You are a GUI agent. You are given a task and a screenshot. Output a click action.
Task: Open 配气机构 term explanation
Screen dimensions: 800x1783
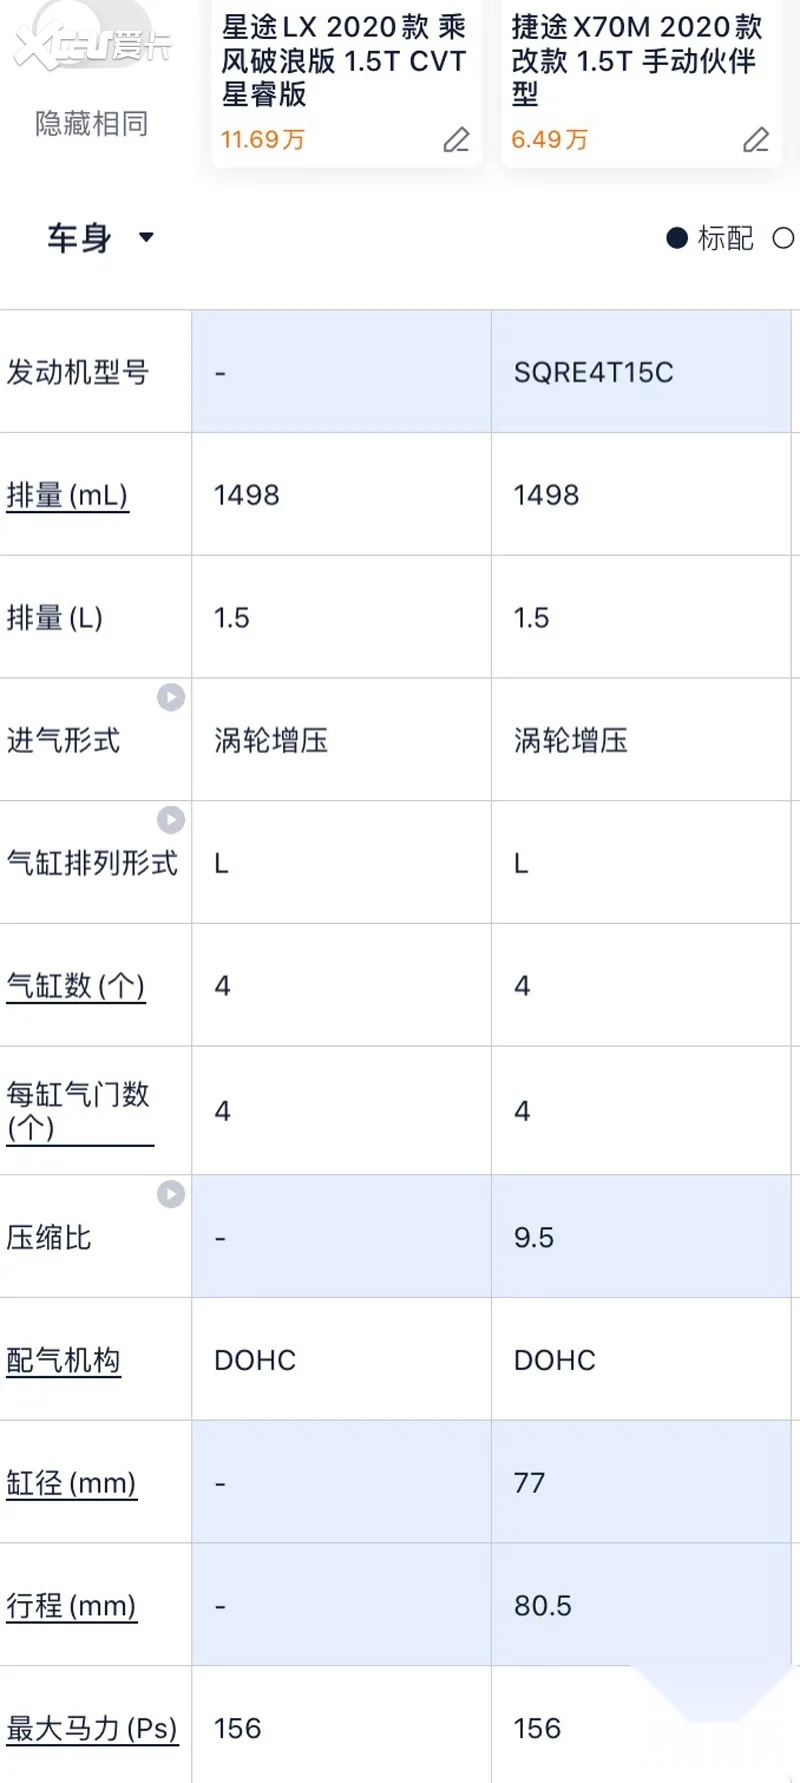[63, 1360]
